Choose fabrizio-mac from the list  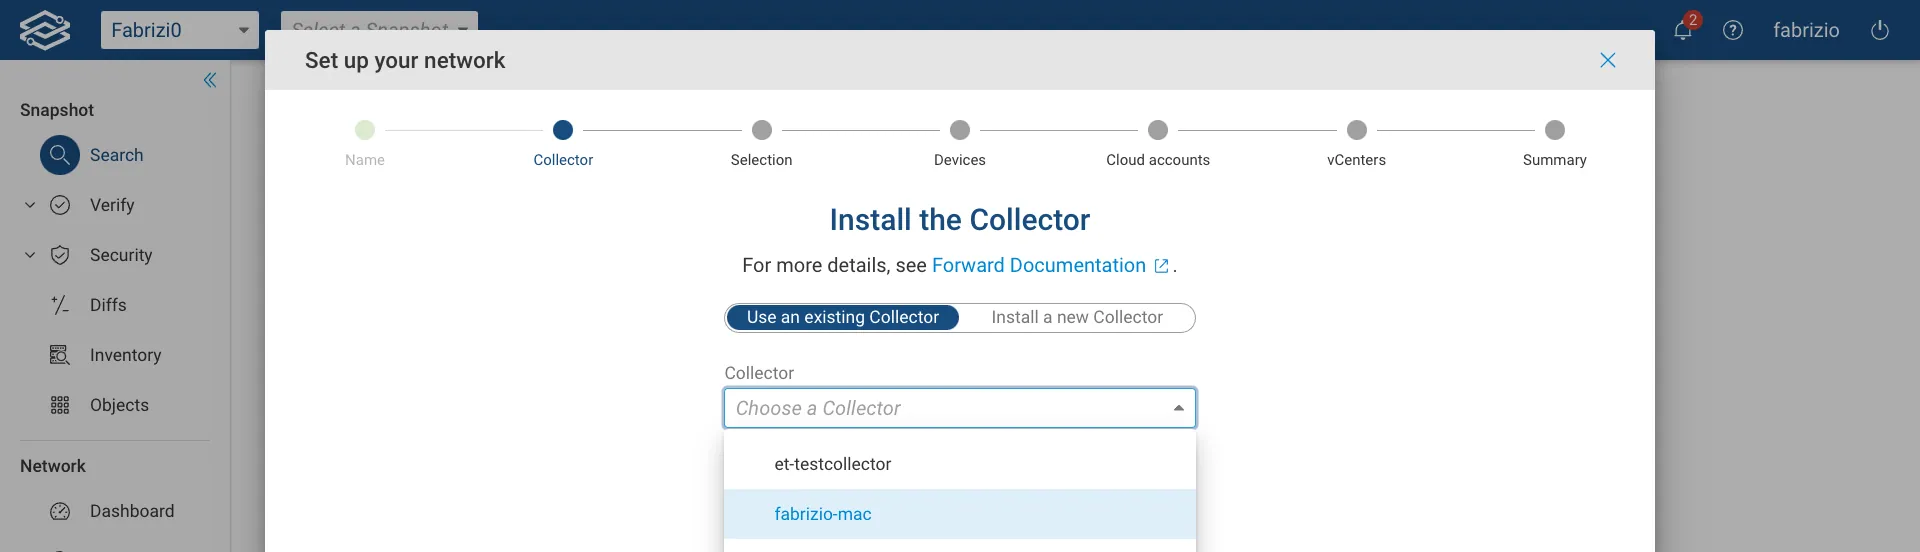click(960, 514)
